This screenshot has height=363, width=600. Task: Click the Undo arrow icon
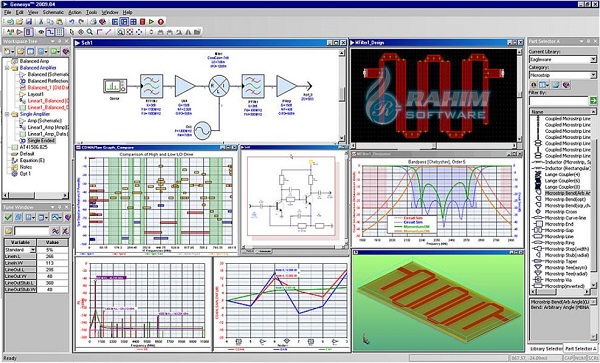72,22
